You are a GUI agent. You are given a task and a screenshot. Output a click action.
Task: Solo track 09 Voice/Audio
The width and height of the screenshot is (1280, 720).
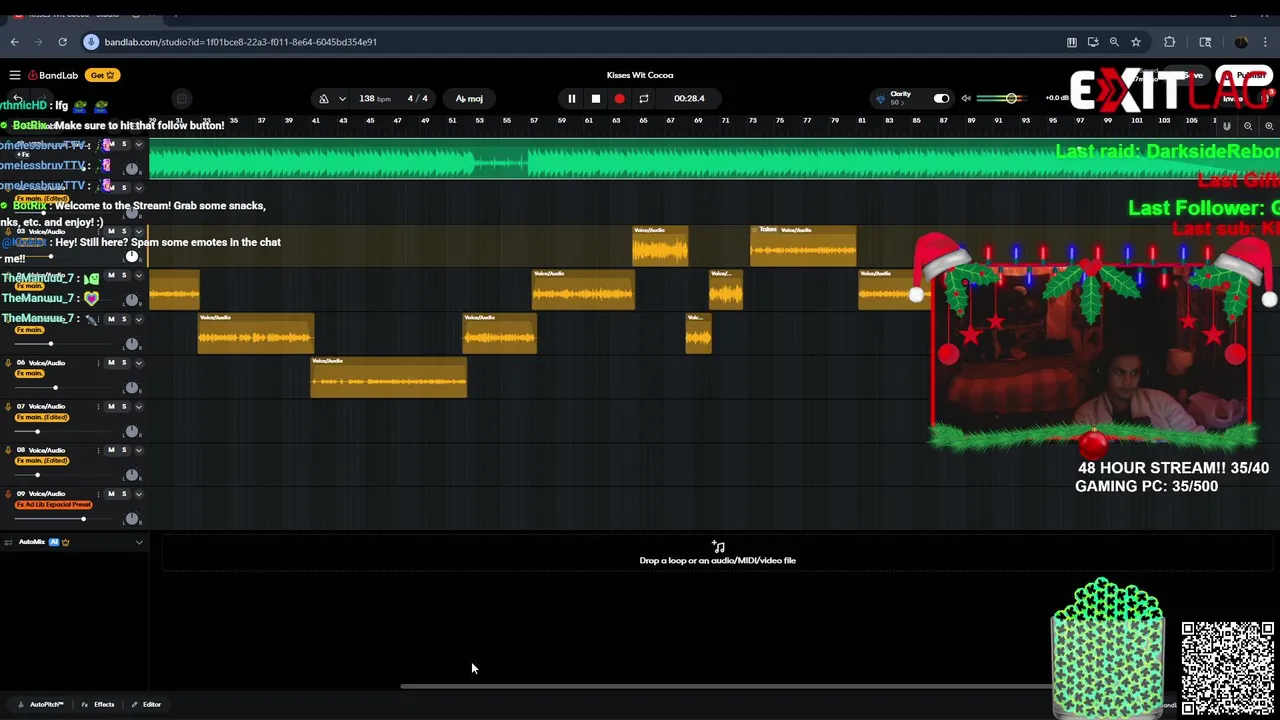click(124, 494)
